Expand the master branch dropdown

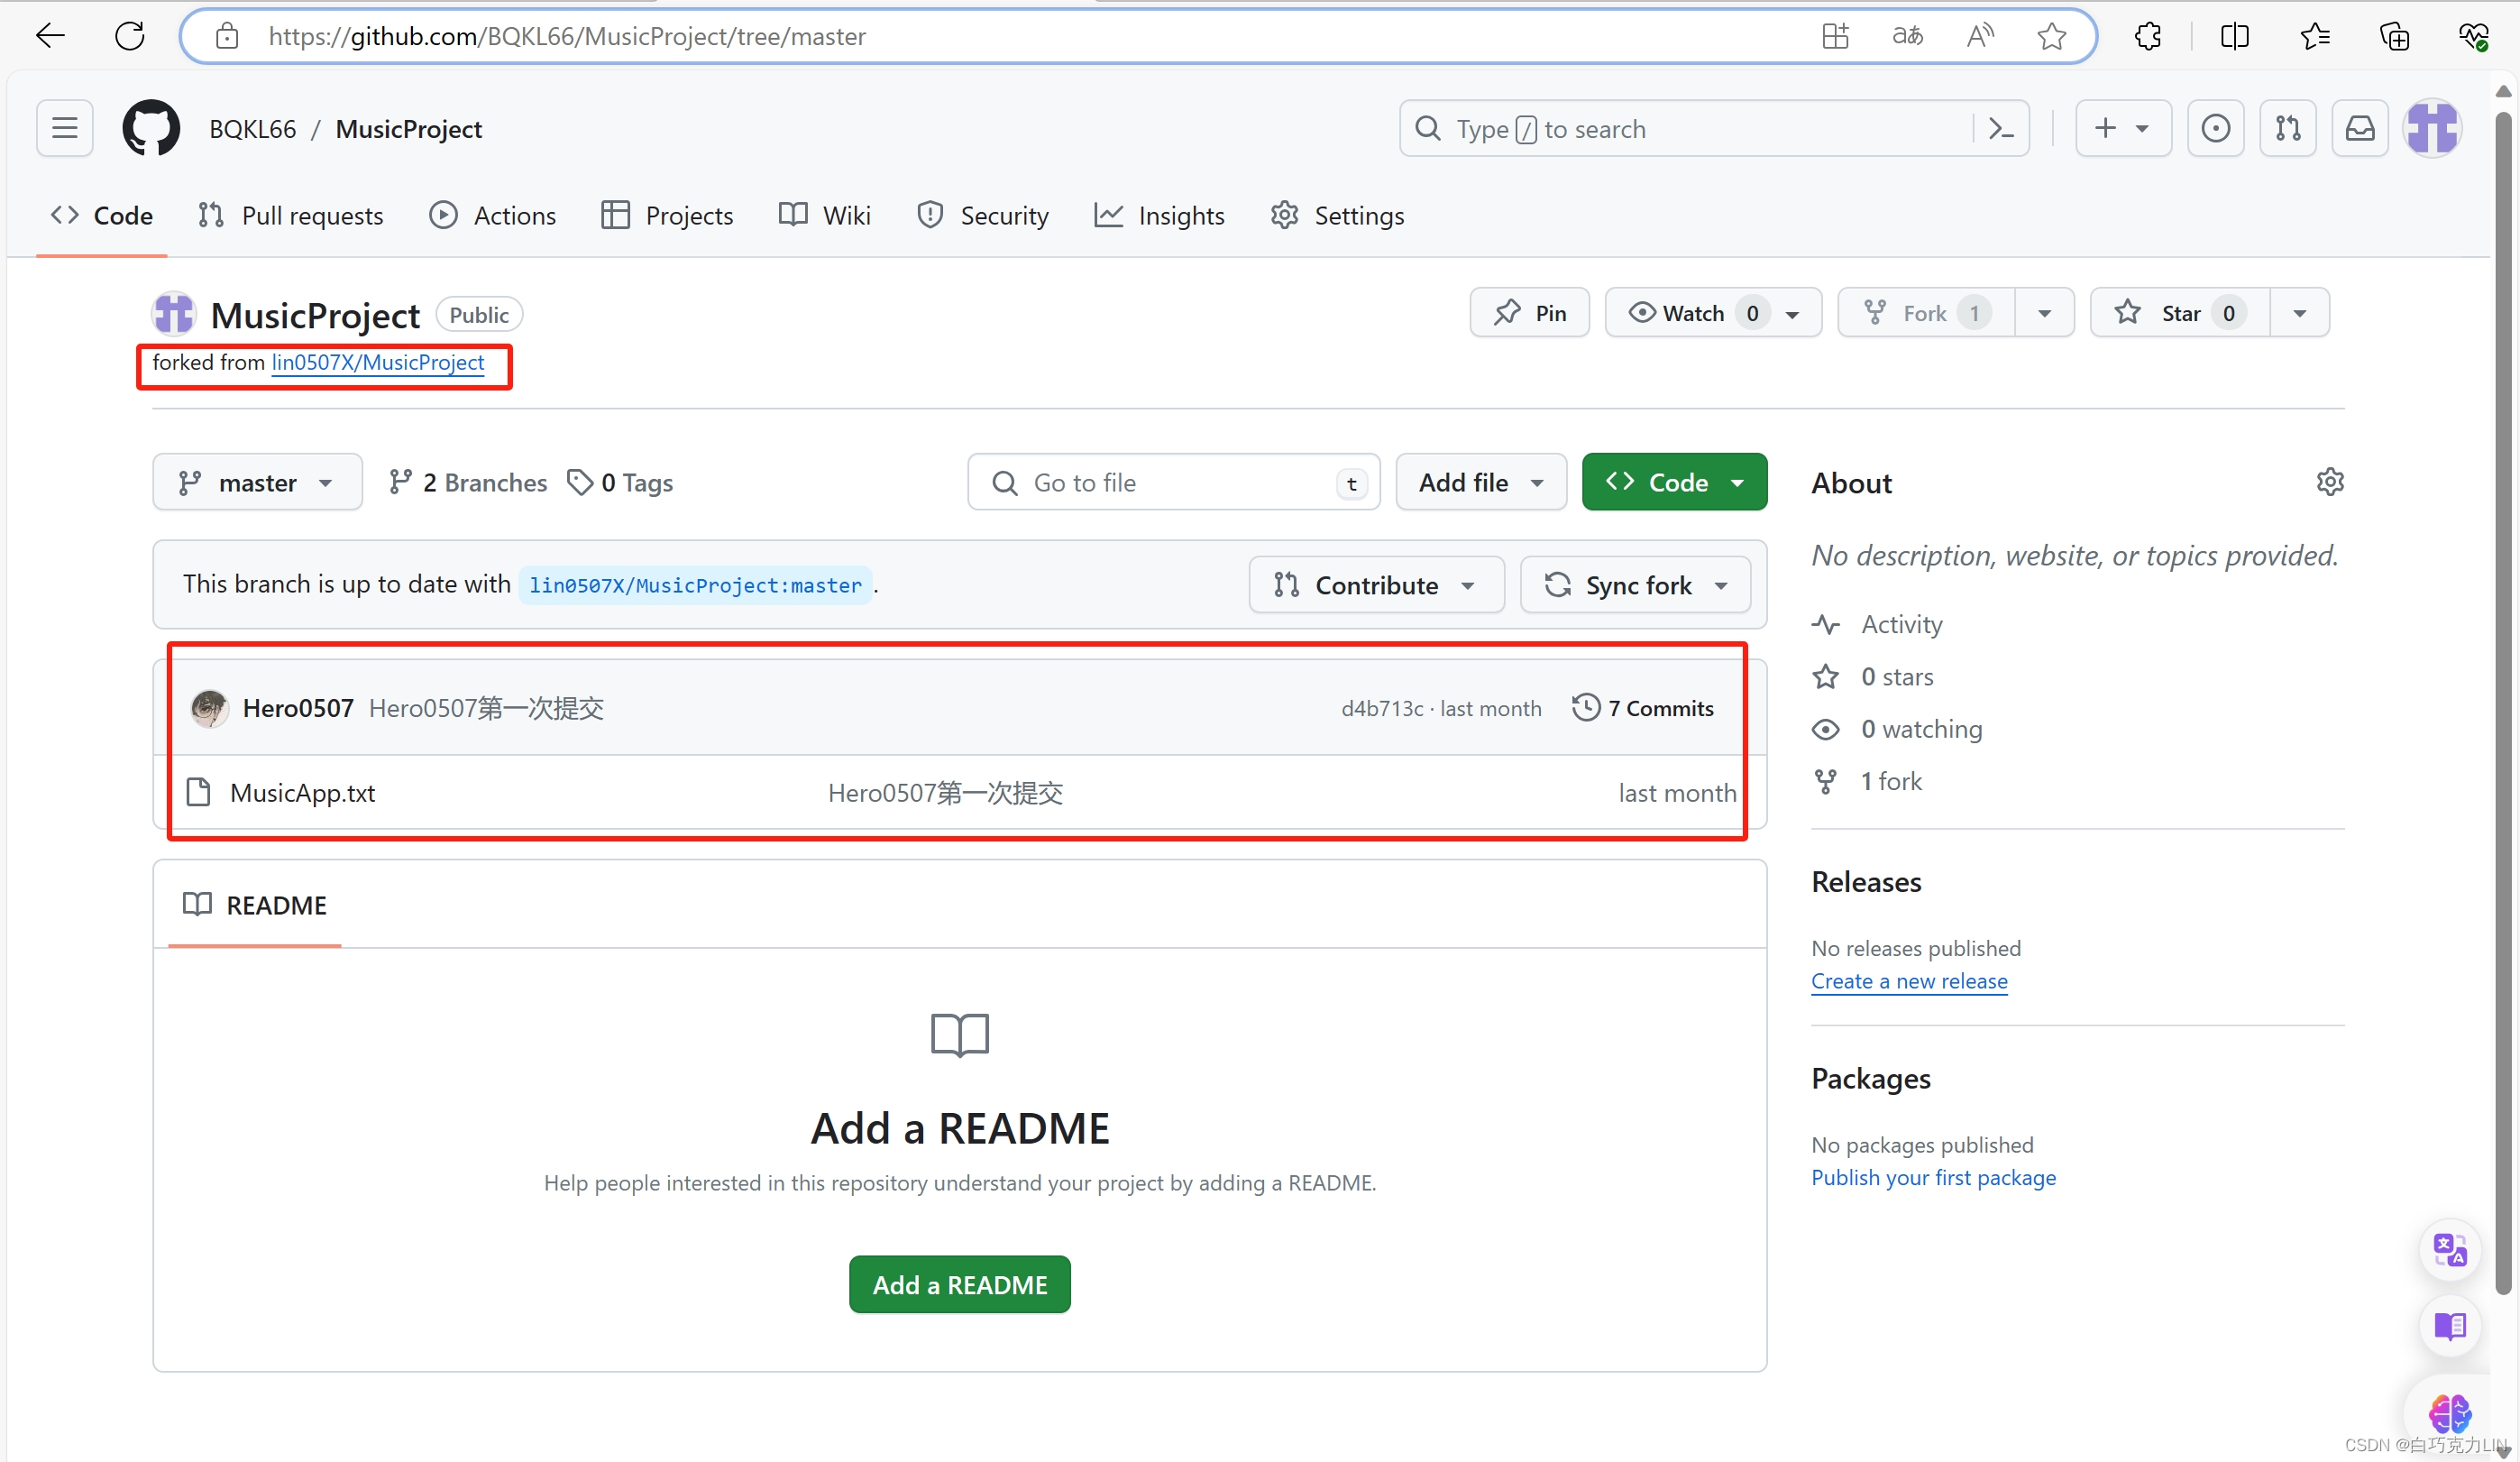pos(257,483)
